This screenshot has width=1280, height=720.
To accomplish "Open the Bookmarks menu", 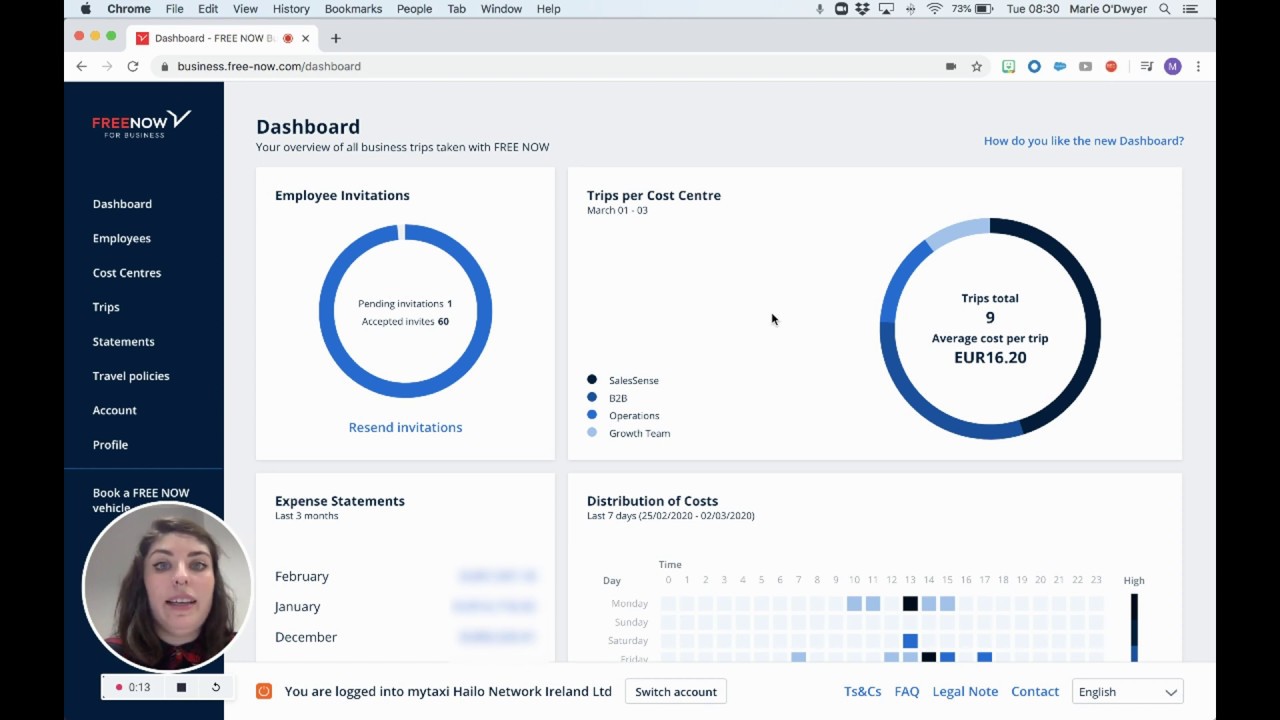I will coord(353,9).
